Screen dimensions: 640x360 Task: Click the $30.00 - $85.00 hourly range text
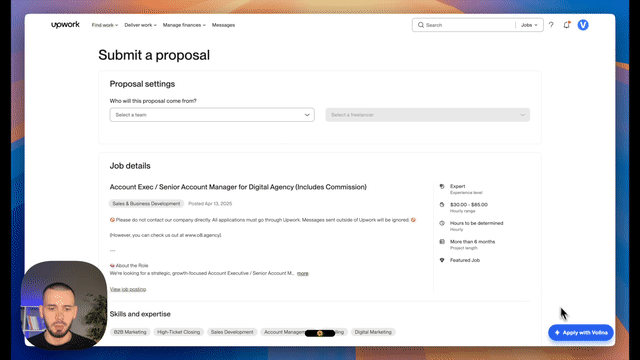[469, 204]
